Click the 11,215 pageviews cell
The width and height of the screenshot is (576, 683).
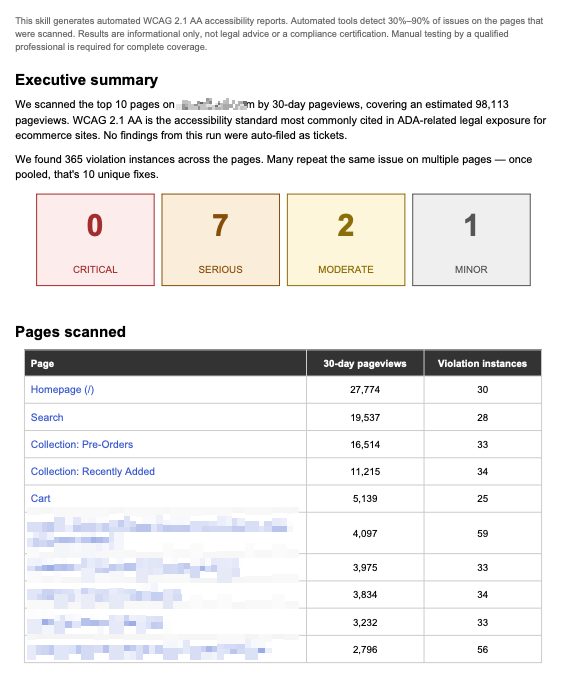point(365,471)
